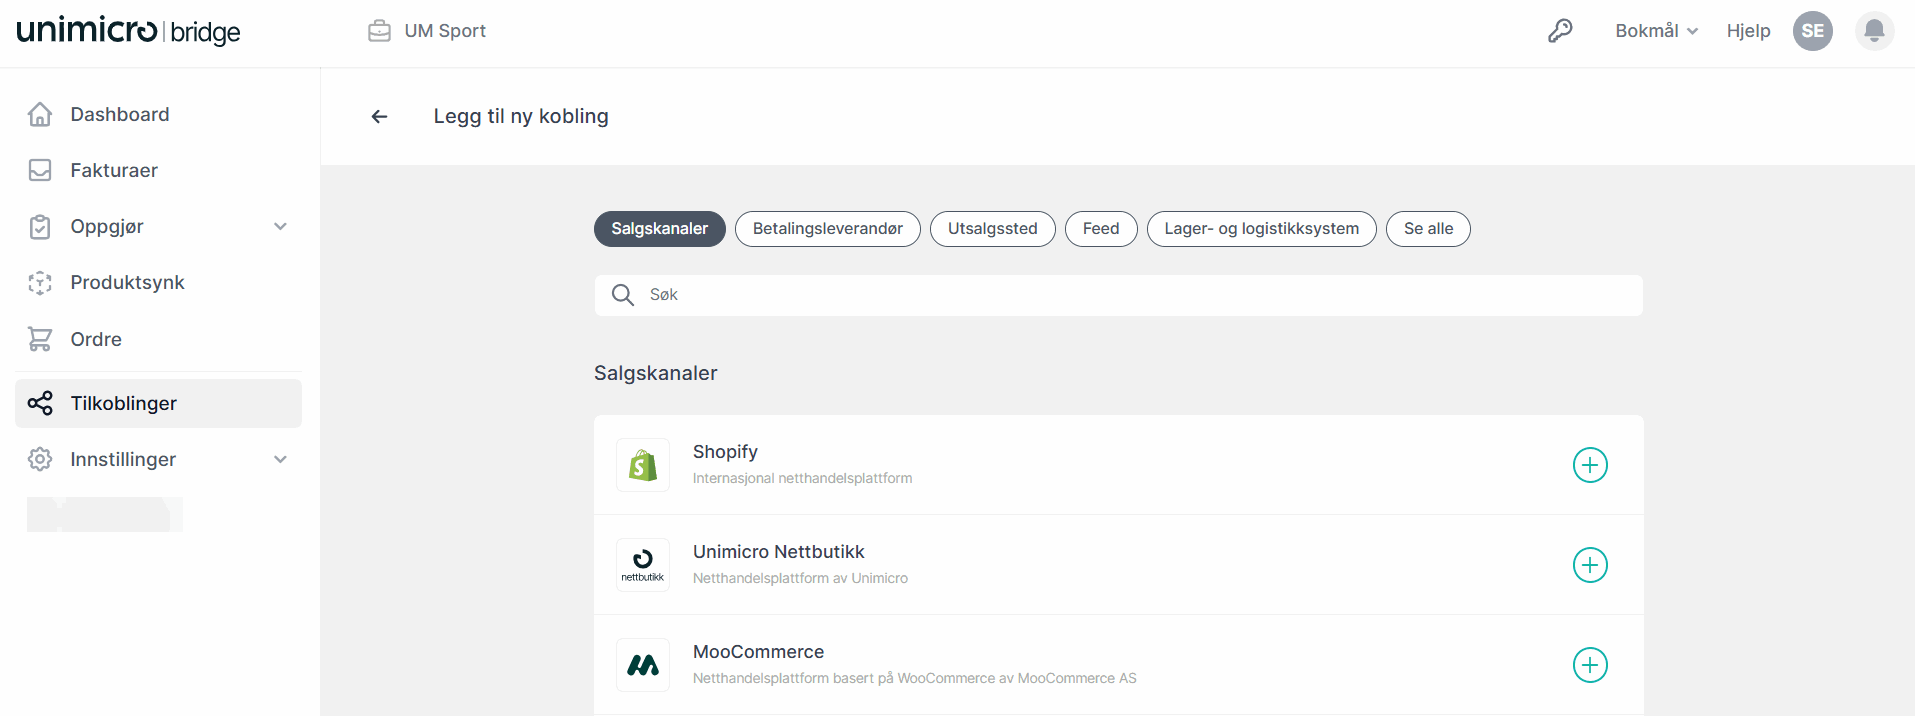Open the key icon in header
This screenshot has width=1915, height=716.
[1560, 31]
